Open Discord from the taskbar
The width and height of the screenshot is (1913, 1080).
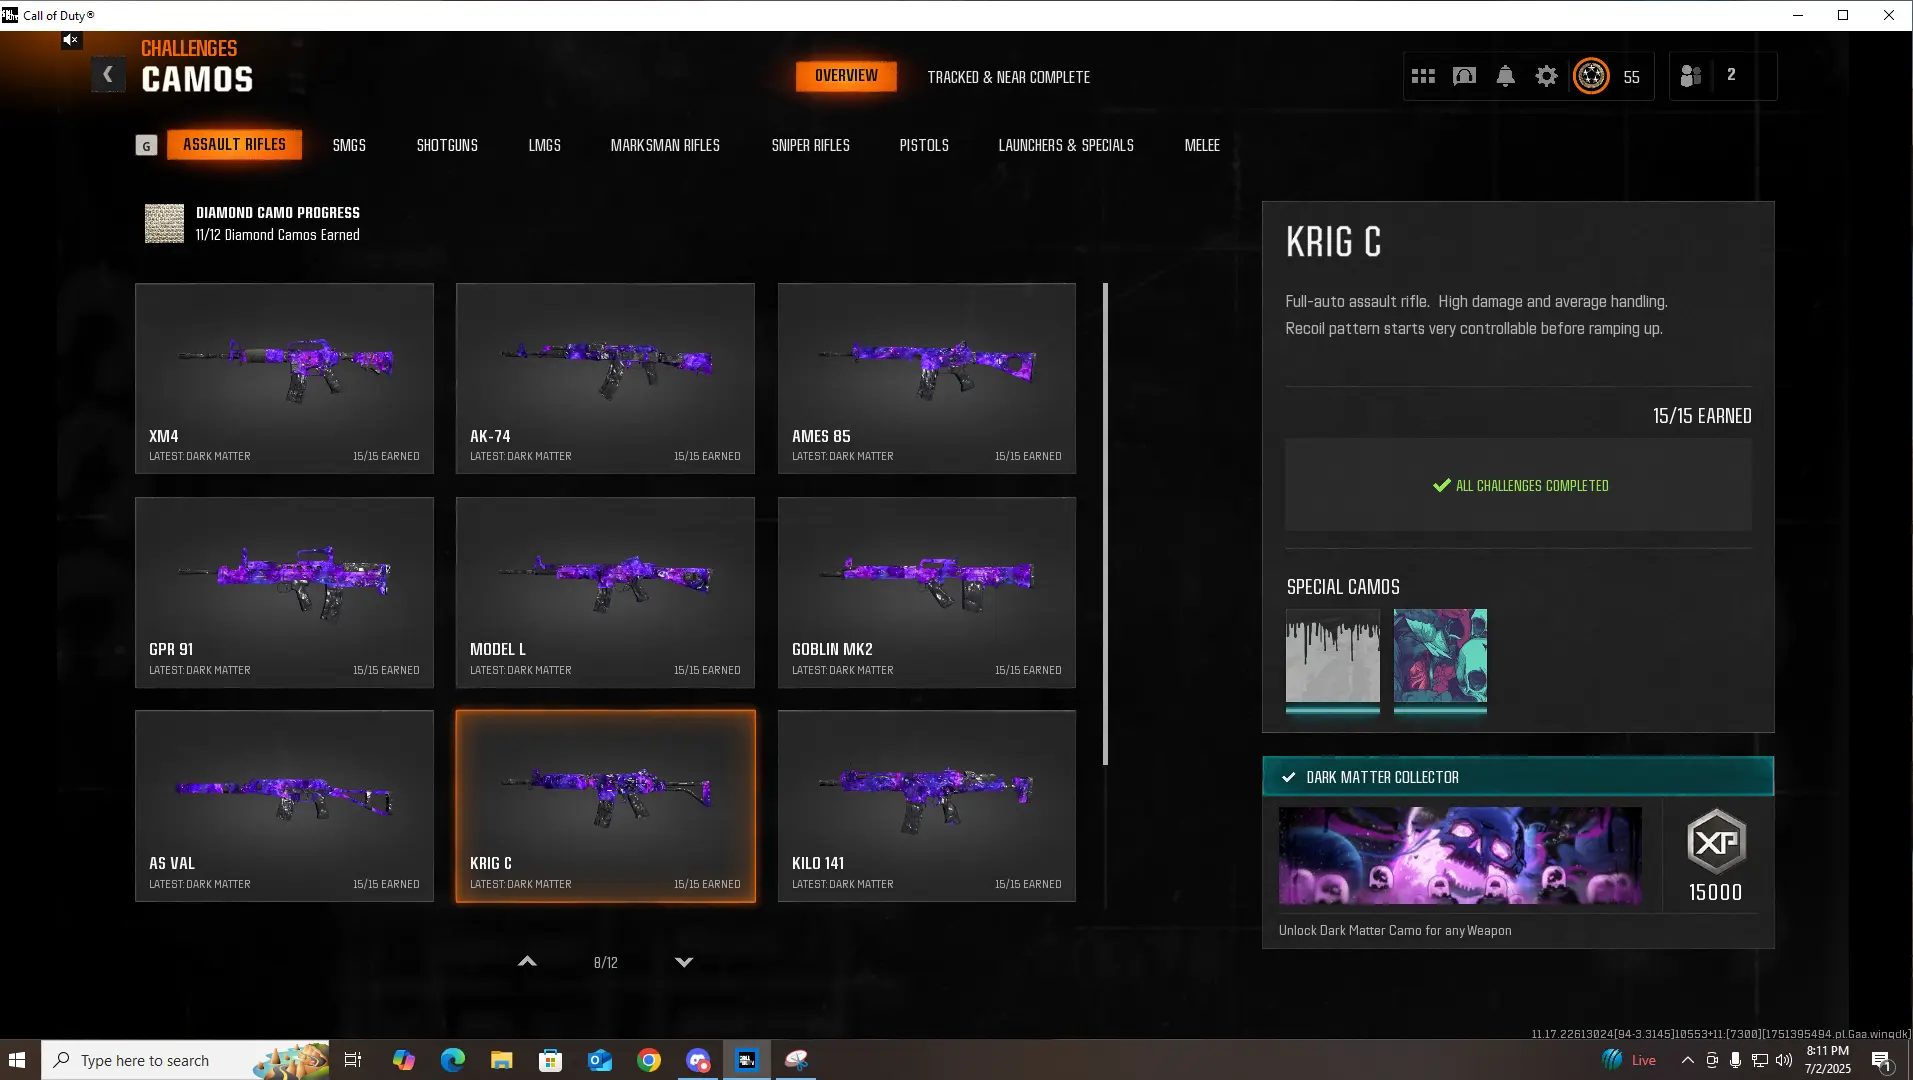pyautogui.click(x=698, y=1060)
